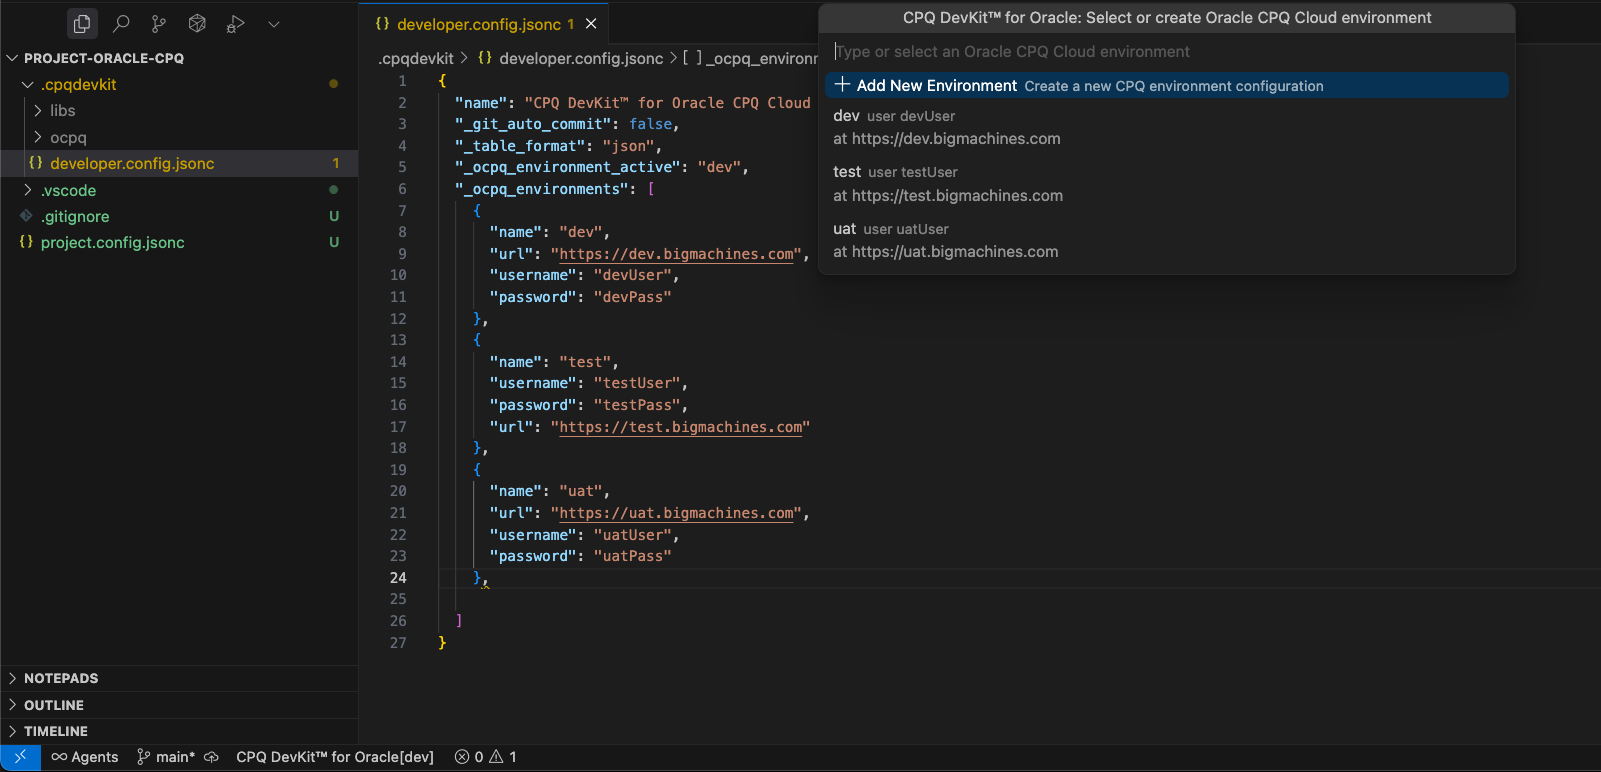This screenshot has width=1601, height=772.
Task: Focus the environment search input field
Action: pos(1166,51)
